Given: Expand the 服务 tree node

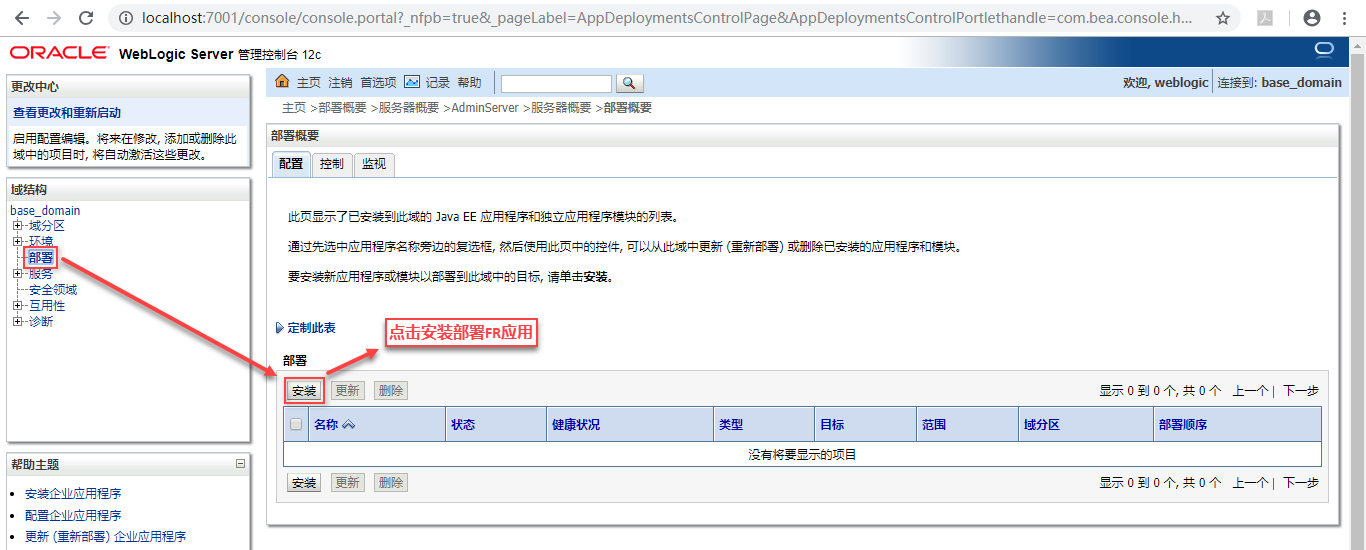Looking at the screenshot, I should 17,274.
